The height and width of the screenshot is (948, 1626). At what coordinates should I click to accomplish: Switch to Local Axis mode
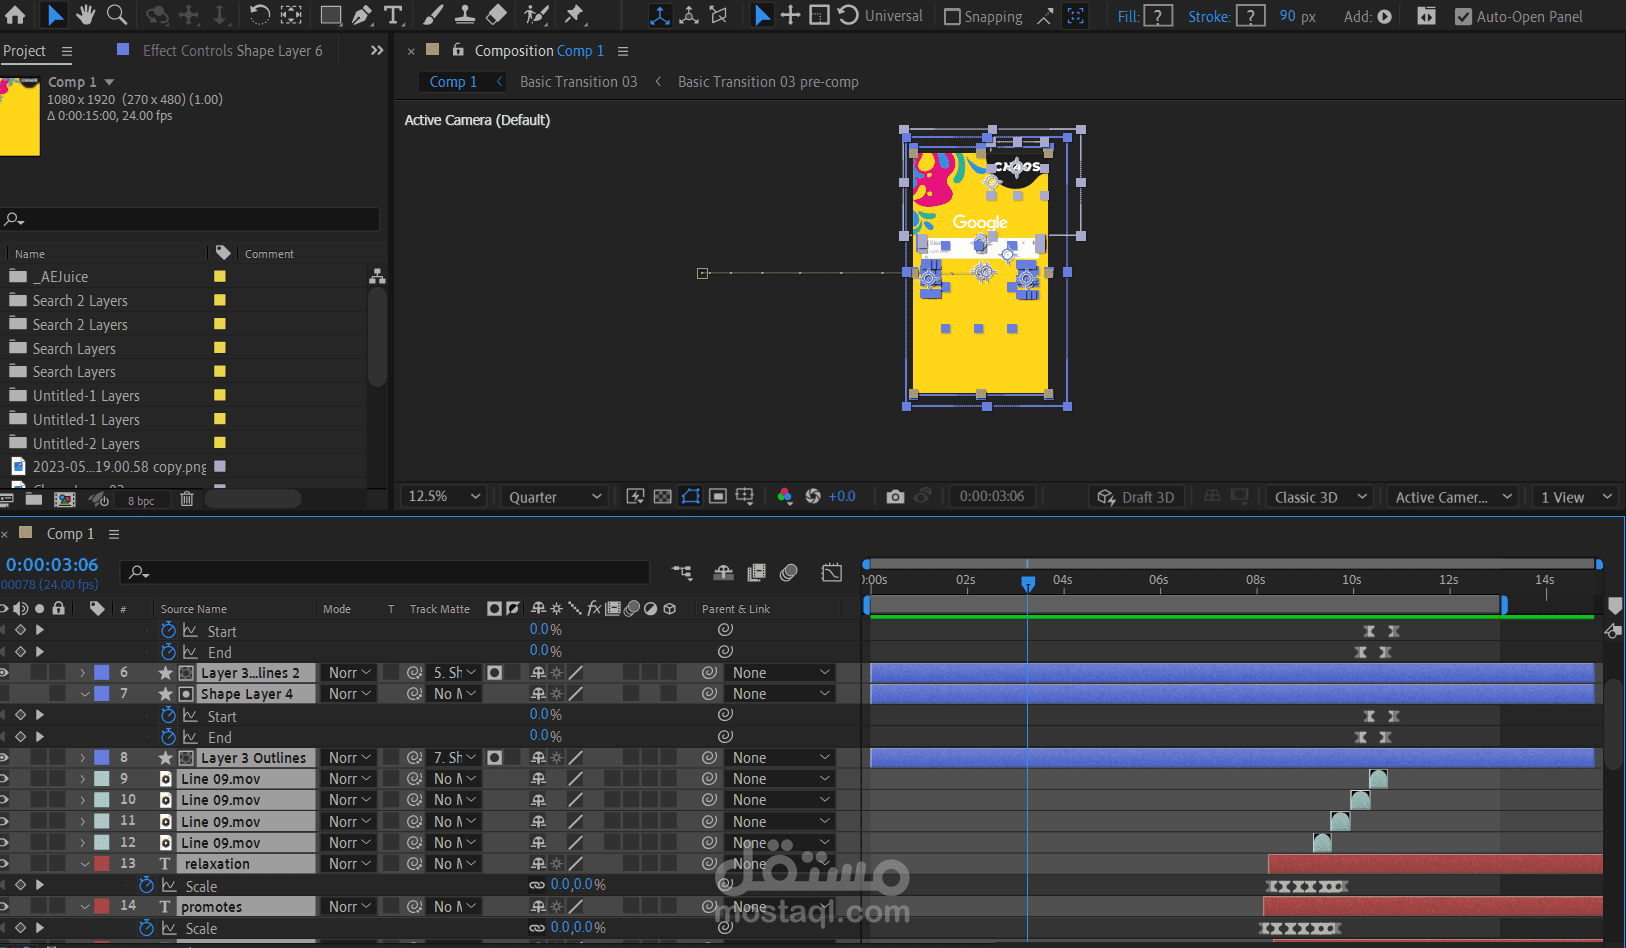click(x=660, y=15)
